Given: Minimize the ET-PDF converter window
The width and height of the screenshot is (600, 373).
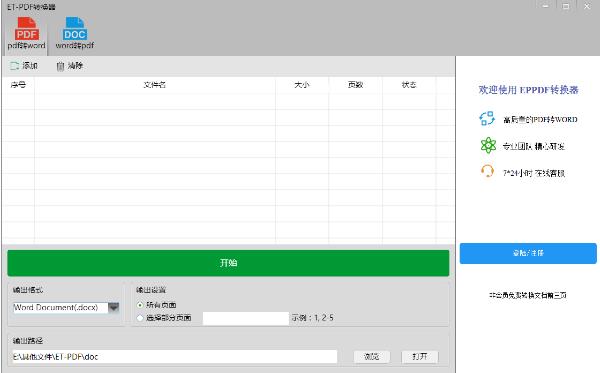Looking at the screenshot, I should (545, 7).
